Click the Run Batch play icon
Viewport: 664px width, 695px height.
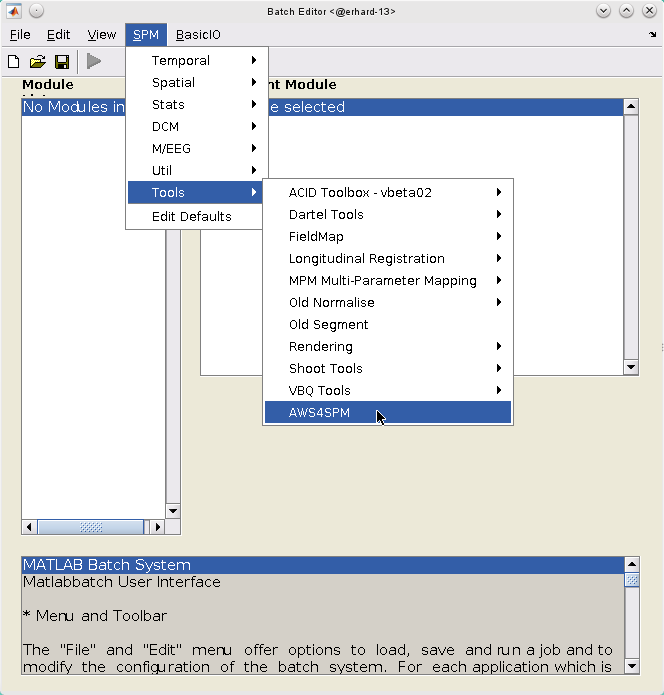pyautogui.click(x=94, y=61)
